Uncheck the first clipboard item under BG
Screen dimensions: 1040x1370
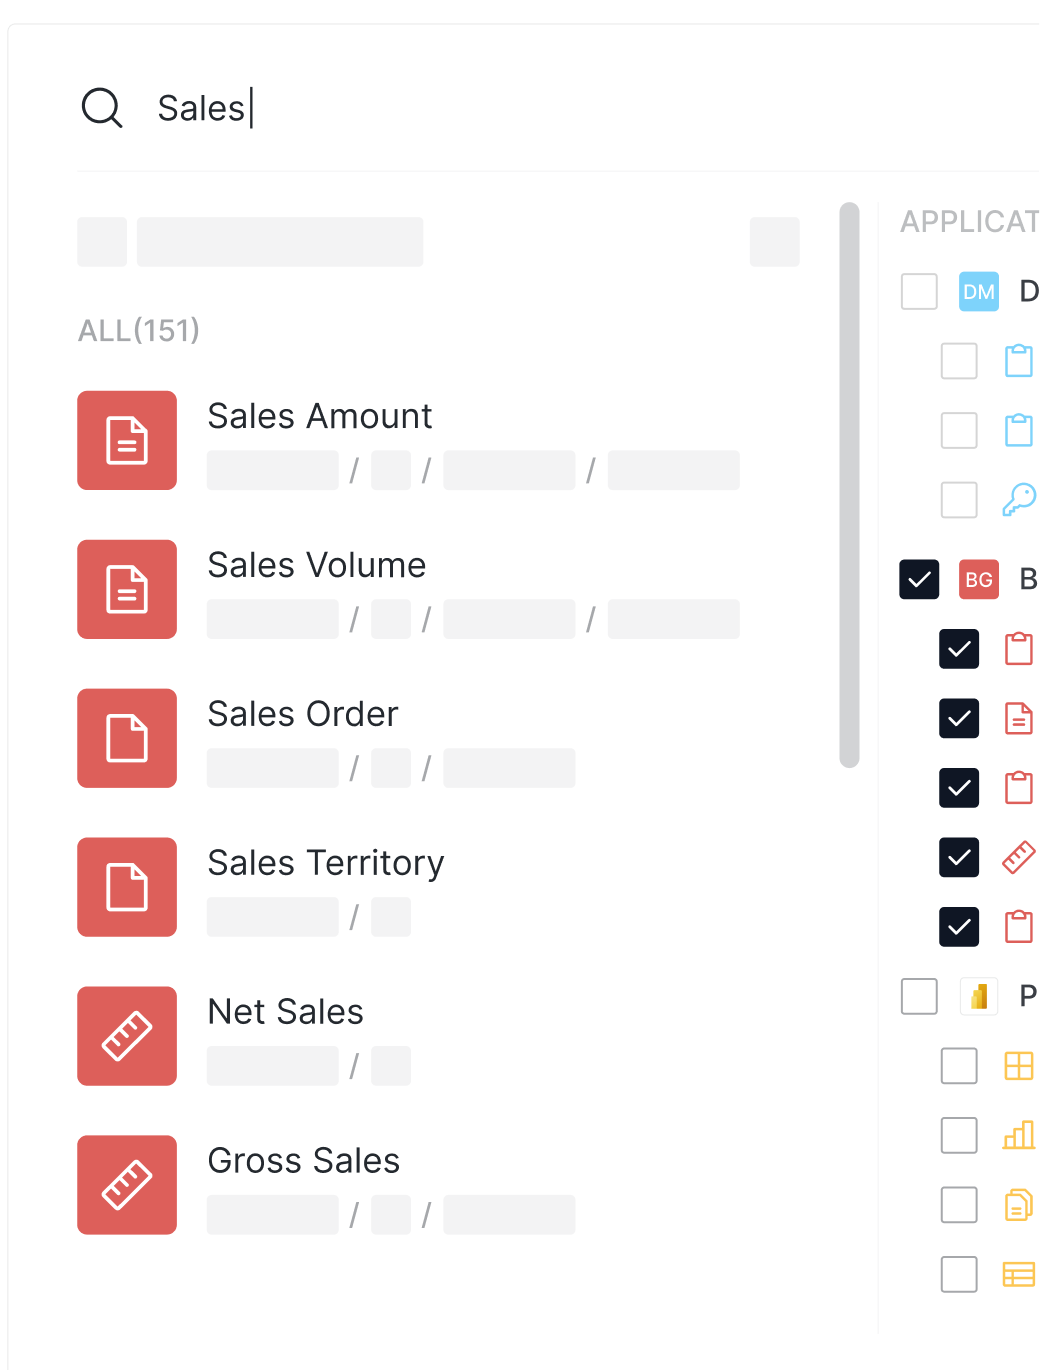click(x=959, y=649)
